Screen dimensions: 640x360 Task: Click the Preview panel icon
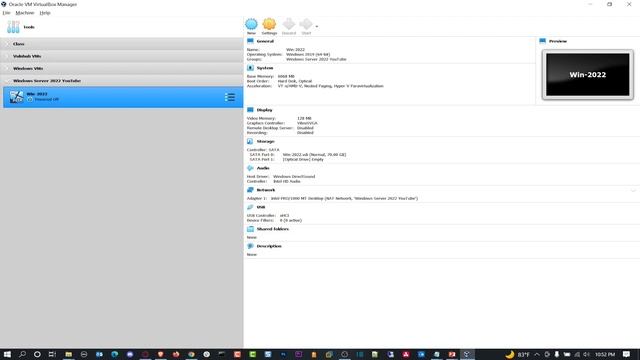click(542, 41)
